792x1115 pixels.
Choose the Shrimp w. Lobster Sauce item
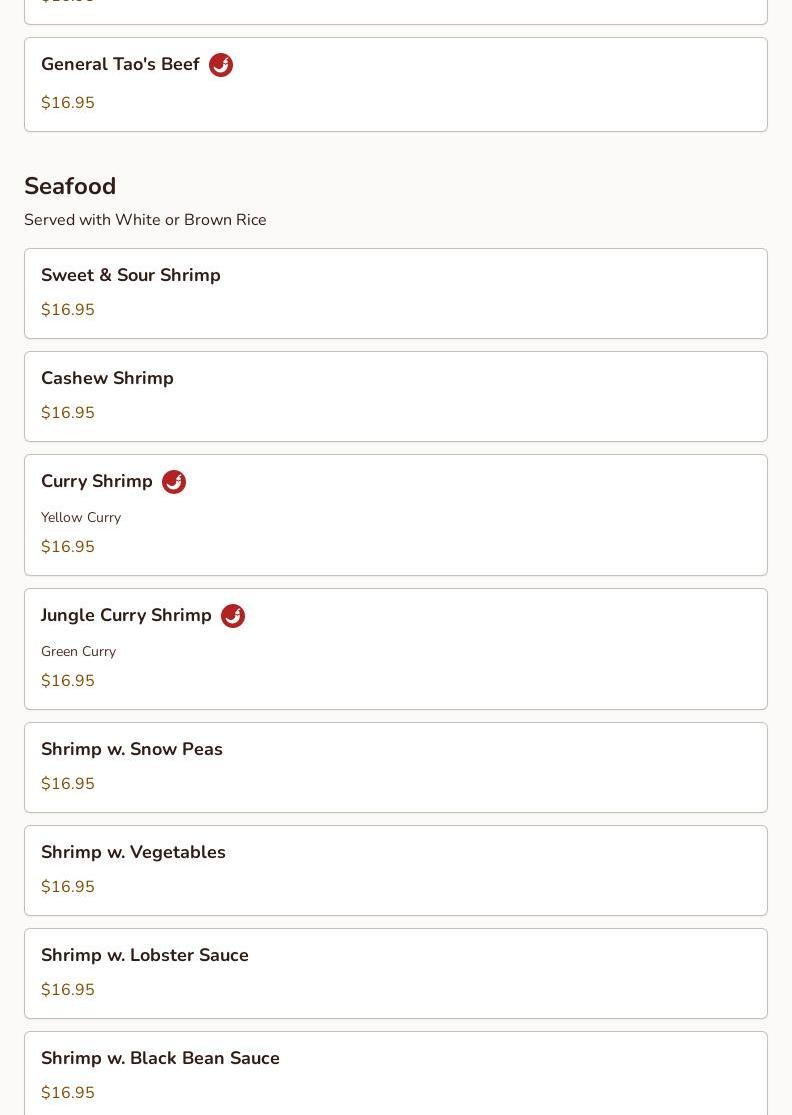[145, 956]
